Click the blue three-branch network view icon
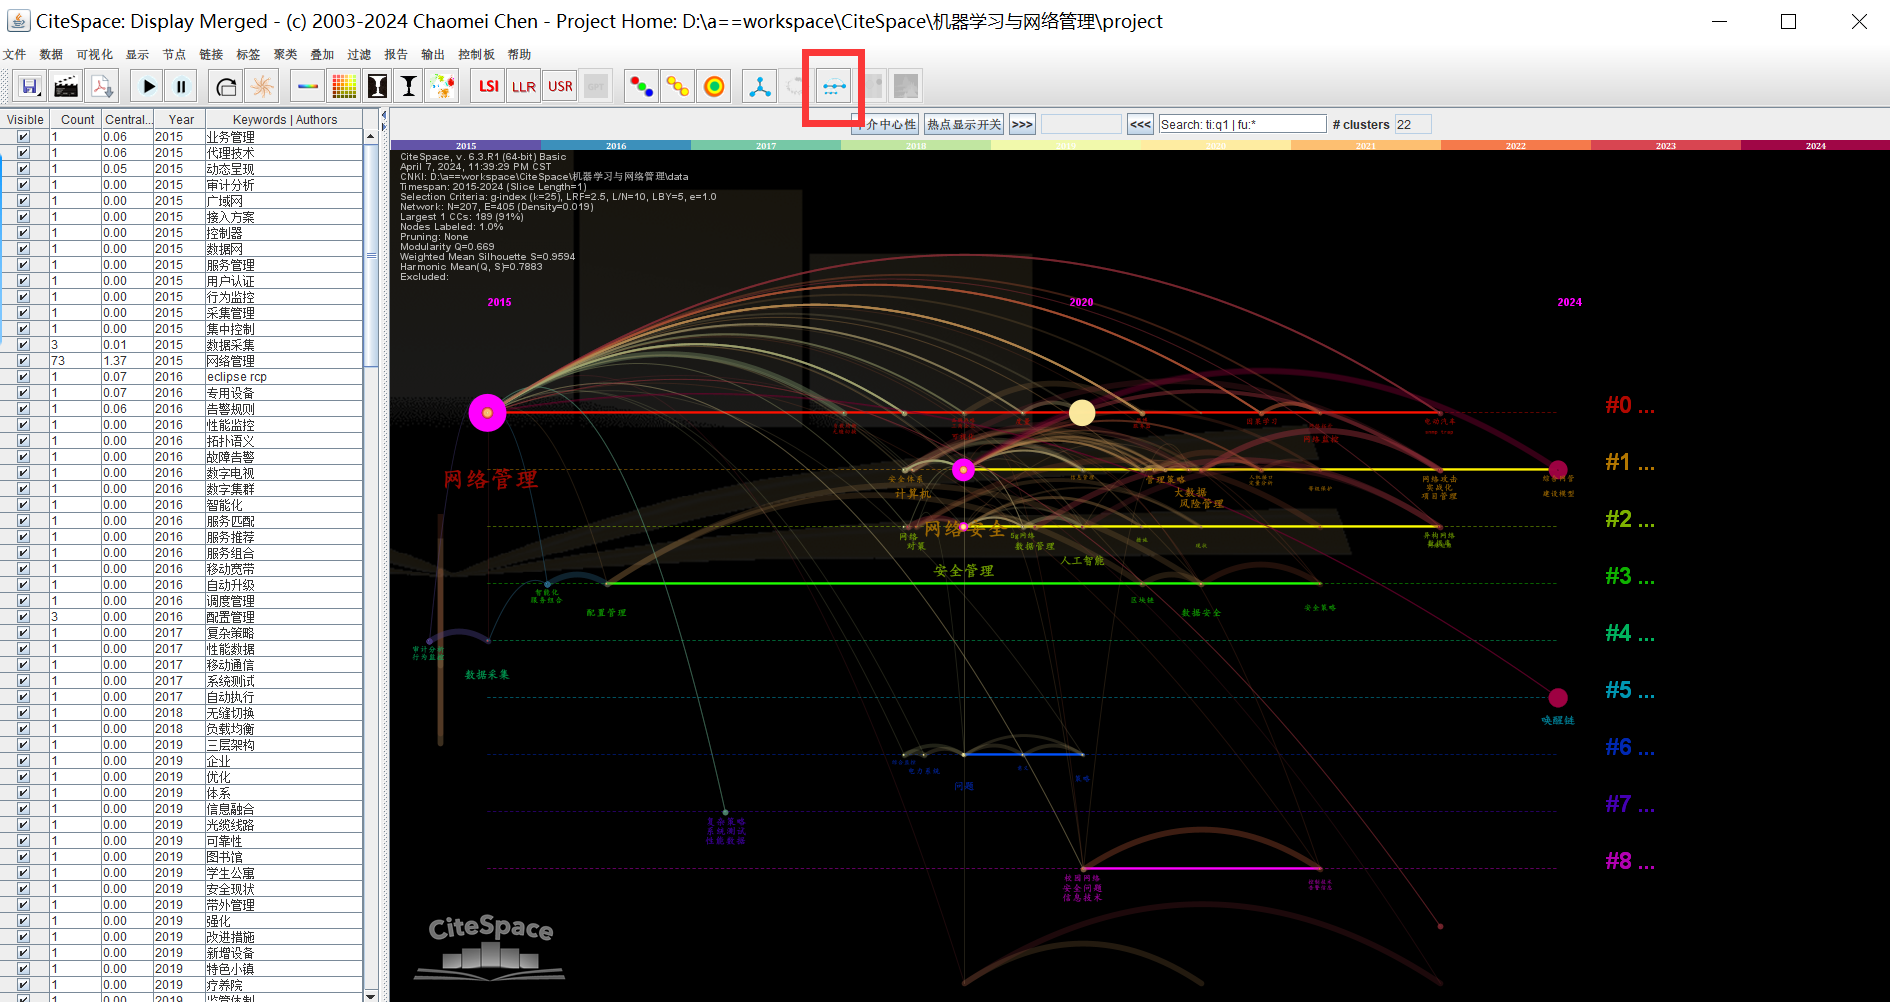This screenshot has width=1890, height=1002. (x=760, y=86)
